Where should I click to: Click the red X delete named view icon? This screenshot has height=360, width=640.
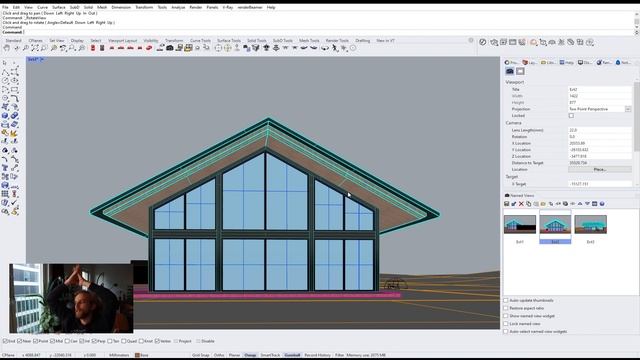click(521, 204)
